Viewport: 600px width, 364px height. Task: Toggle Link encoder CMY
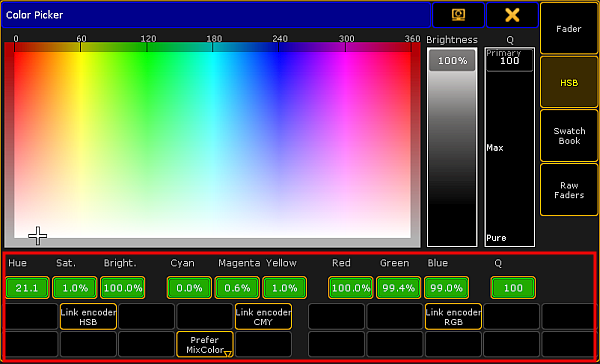[x=263, y=317]
